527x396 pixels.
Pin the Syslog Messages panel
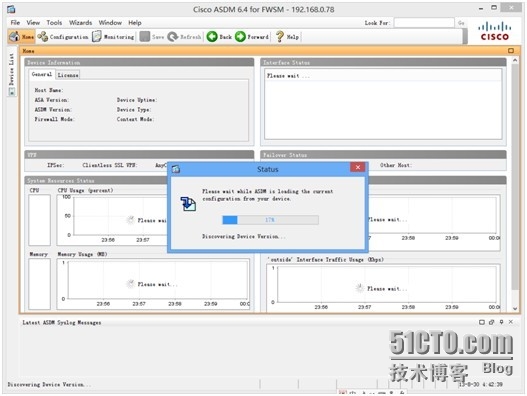(501, 322)
